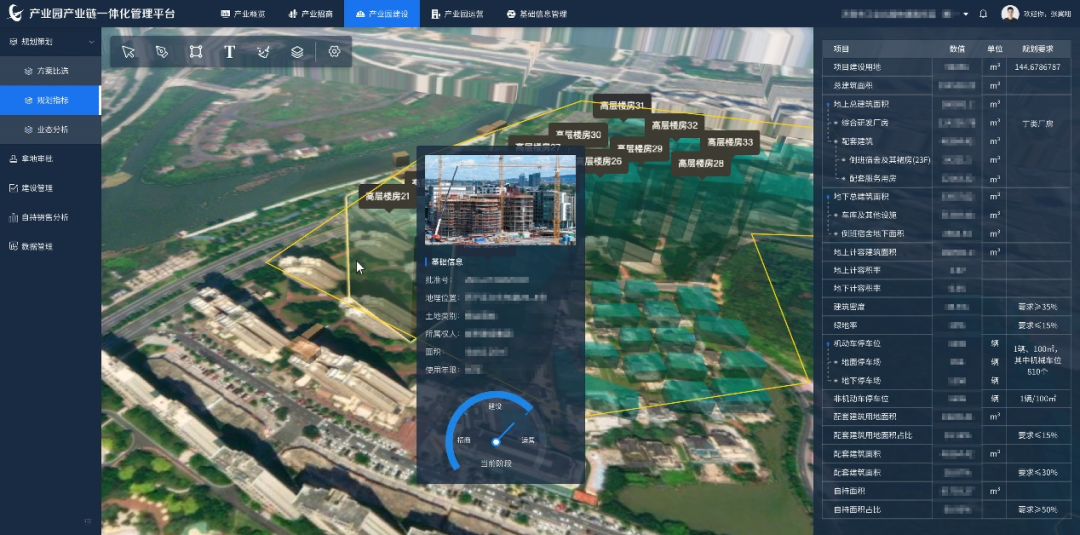Open 方案比选 in the sidebar
Image resolution: width=1080 pixels, height=535 pixels.
click(52, 71)
